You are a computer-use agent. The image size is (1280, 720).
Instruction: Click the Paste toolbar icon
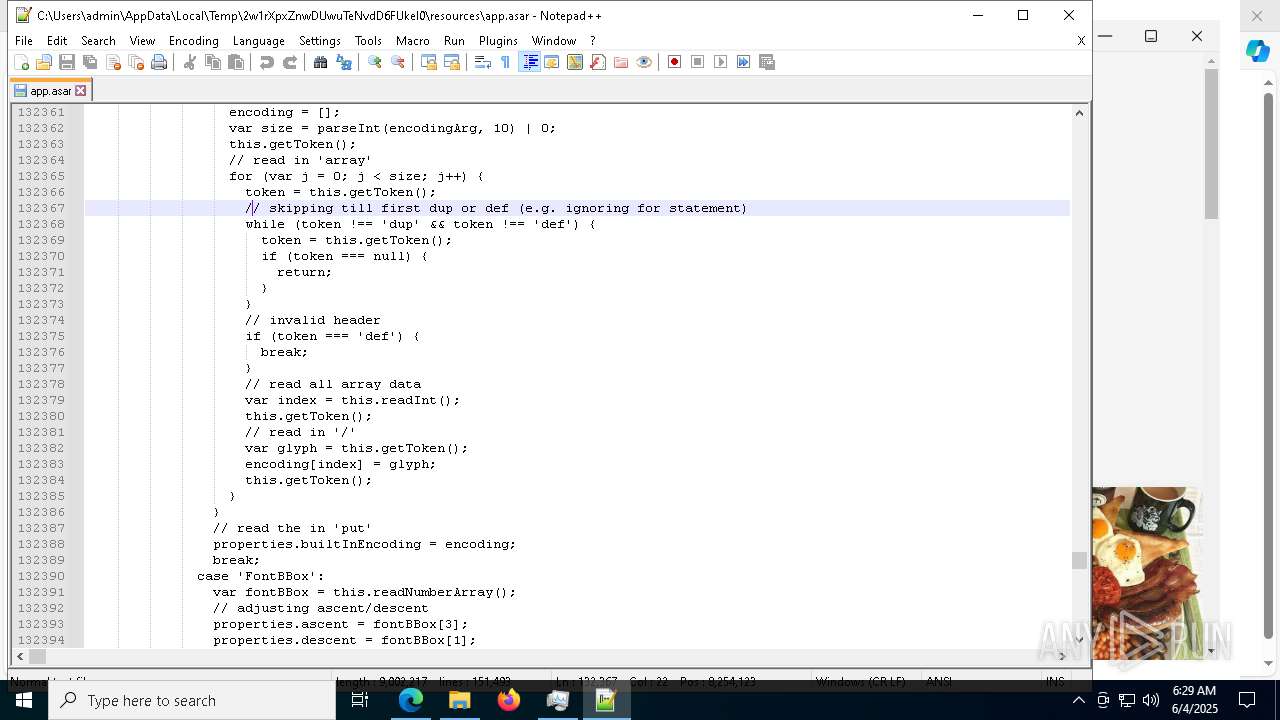coord(236,62)
